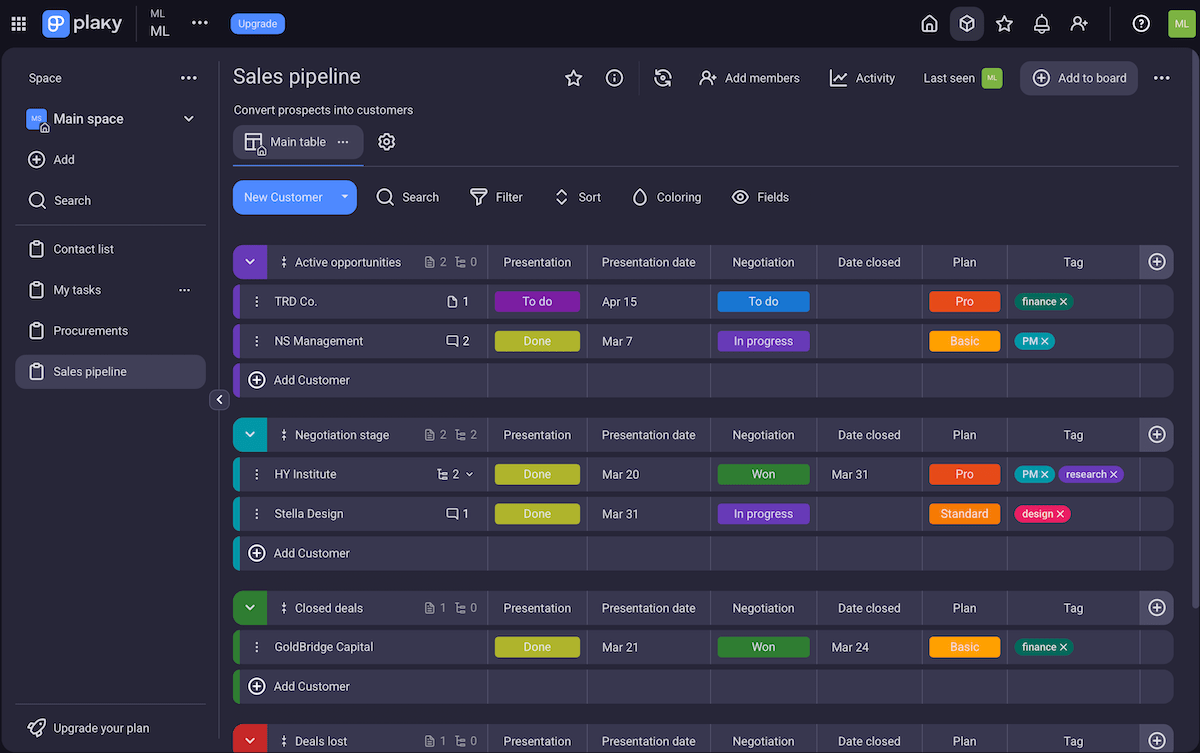
Task: Open the New Customer dropdown arrow
Action: pos(344,197)
